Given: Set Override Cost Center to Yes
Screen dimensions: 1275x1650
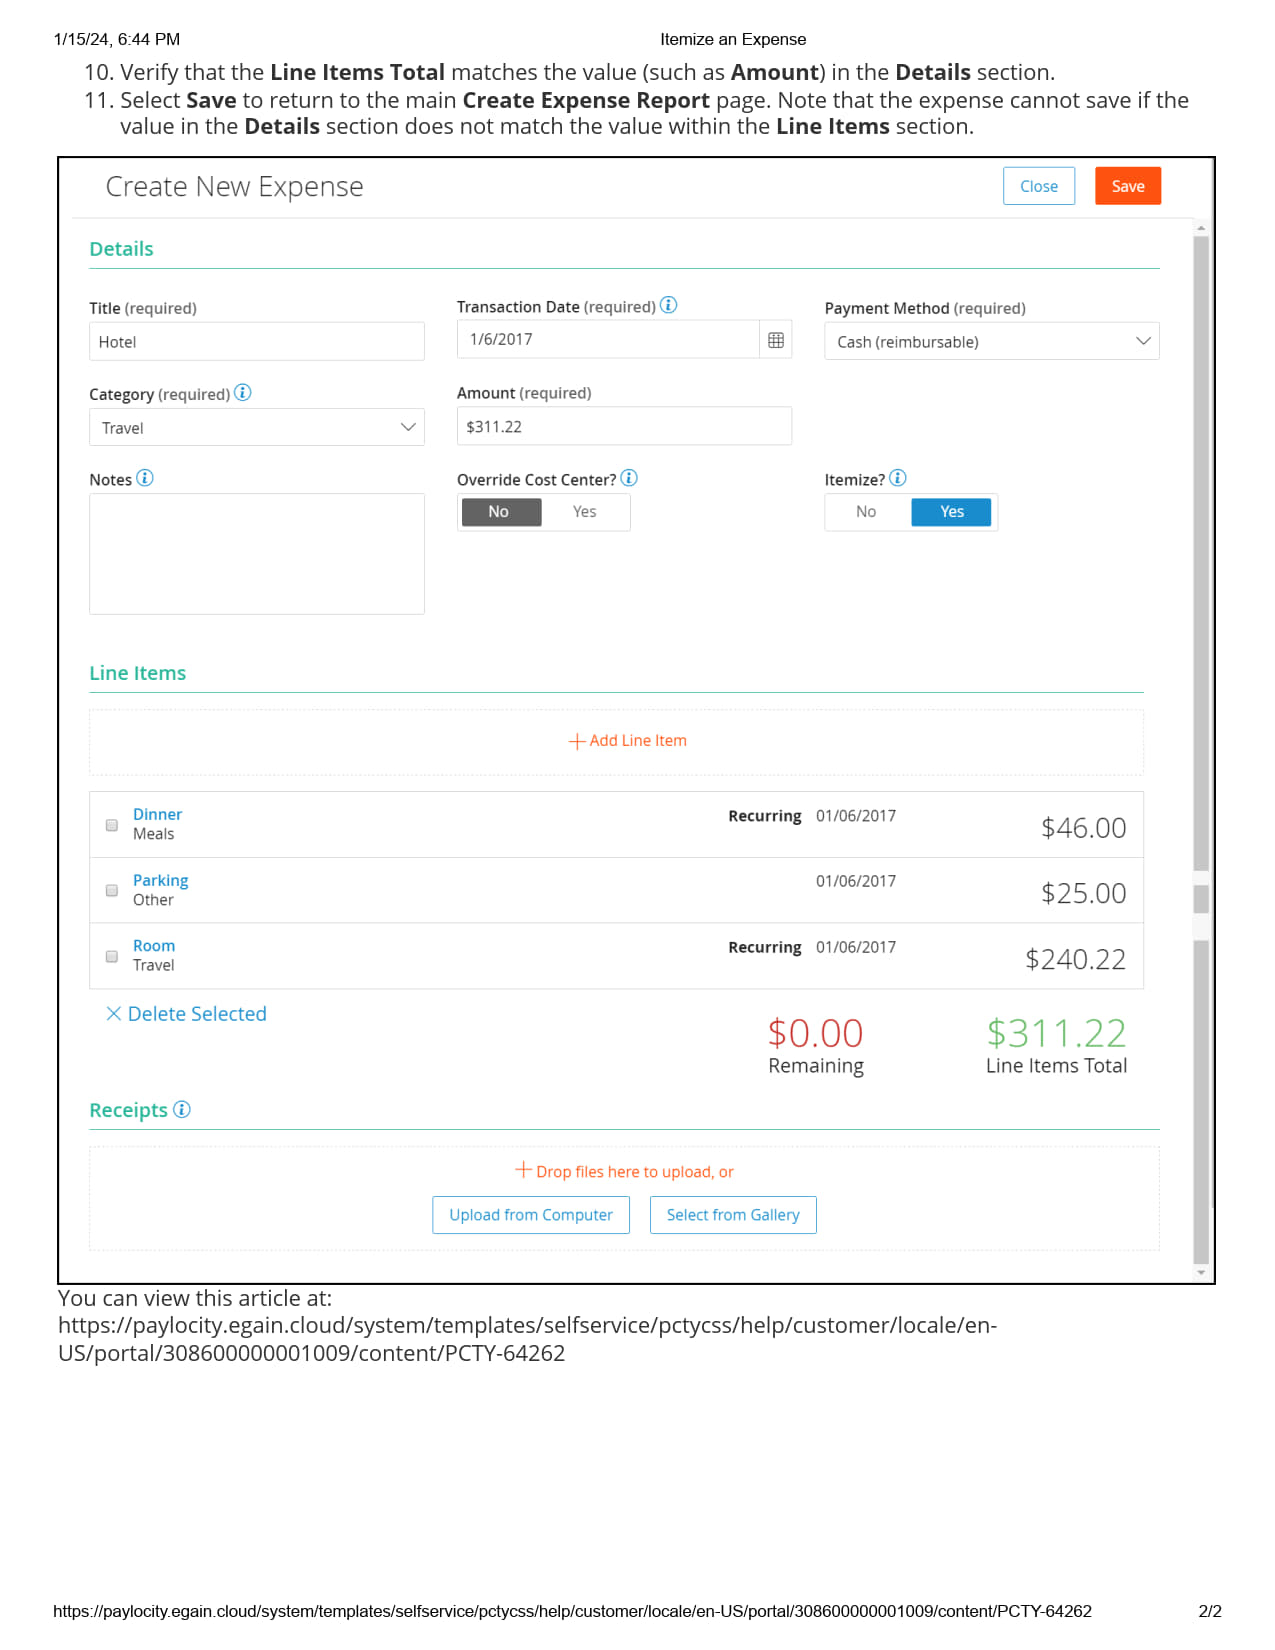Looking at the screenshot, I should click(x=584, y=512).
